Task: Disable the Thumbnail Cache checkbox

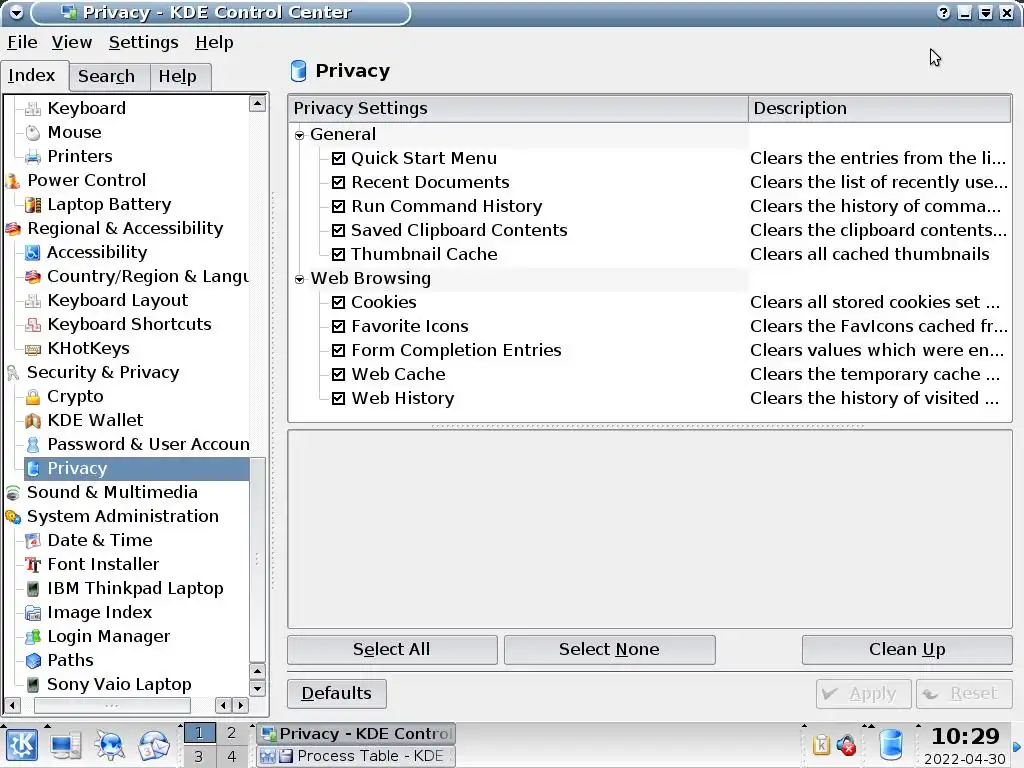Action: (x=338, y=255)
